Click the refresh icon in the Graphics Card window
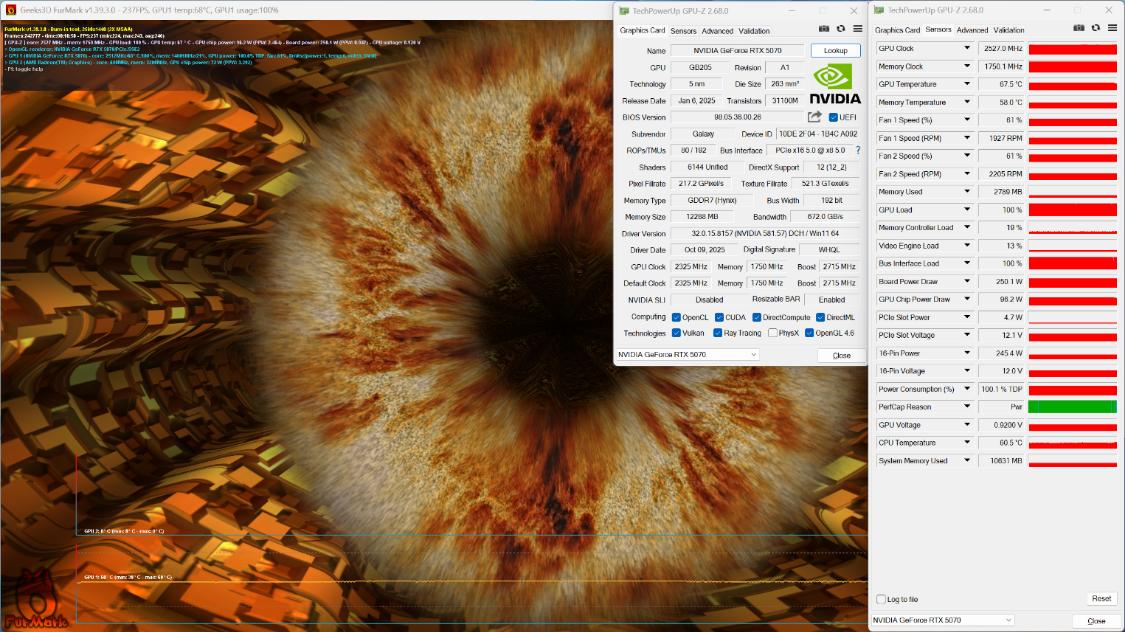This screenshot has width=1125, height=632. coord(840,30)
